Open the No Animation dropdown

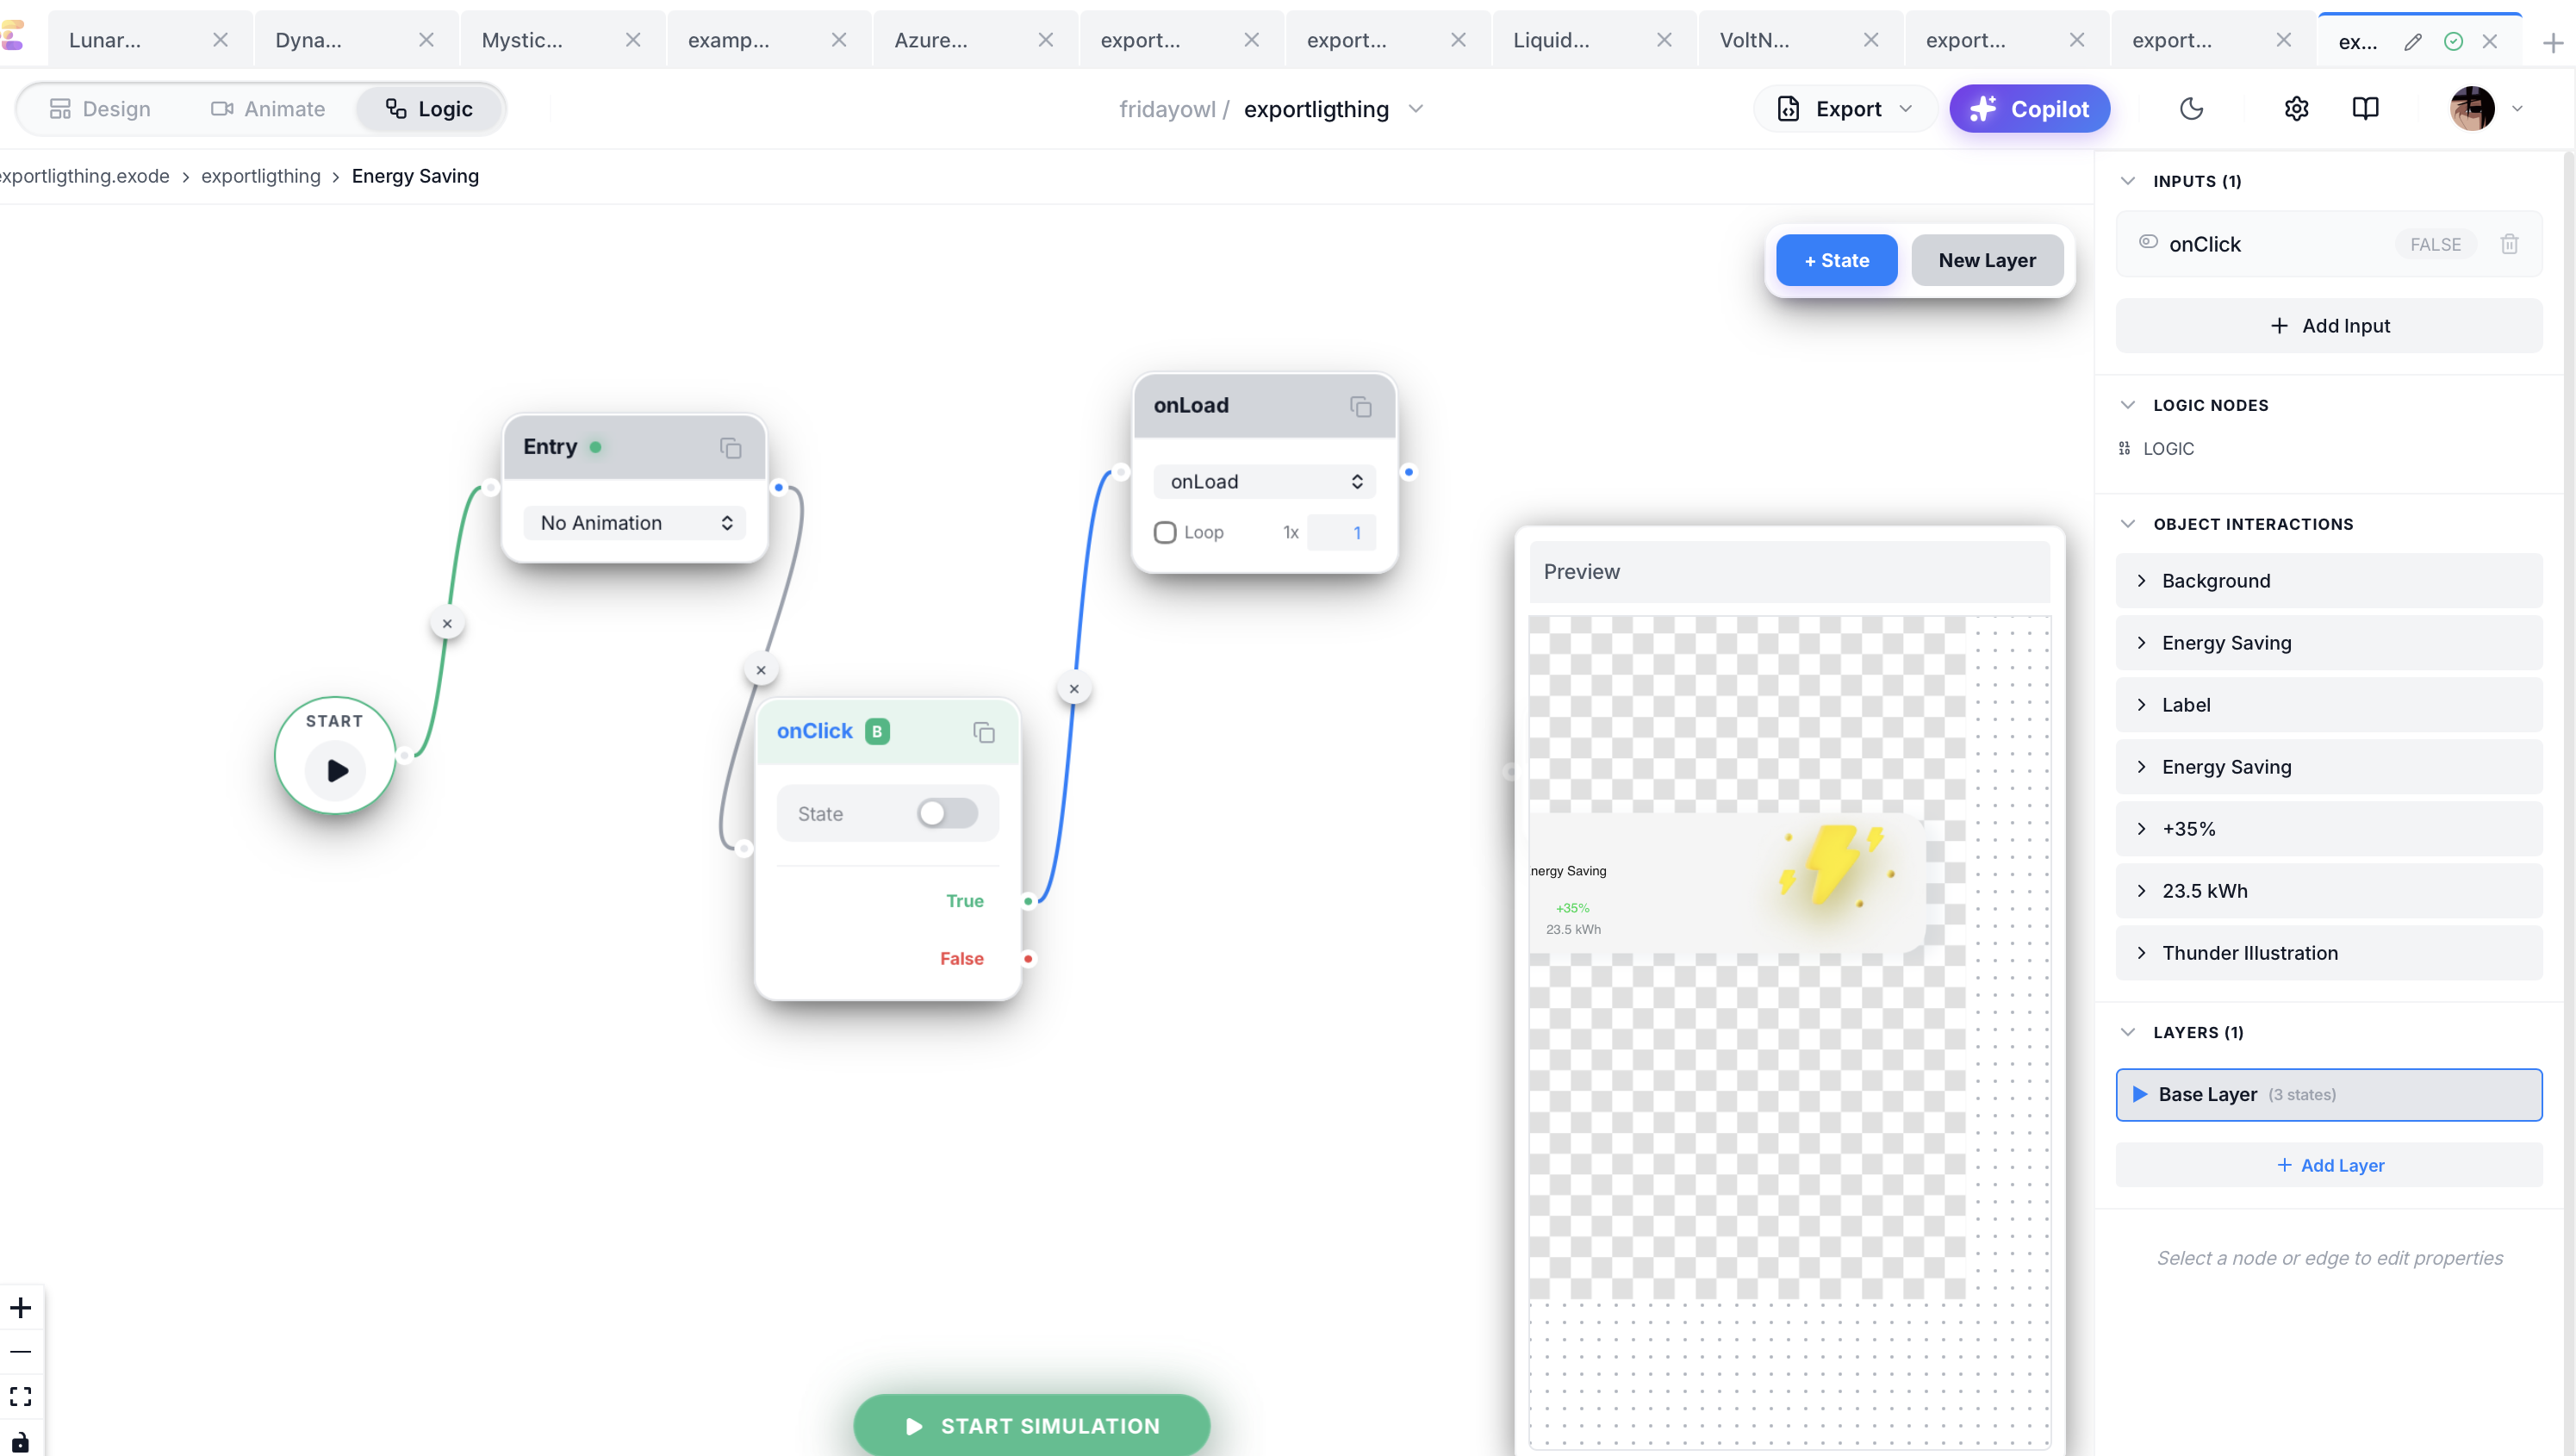(635, 523)
